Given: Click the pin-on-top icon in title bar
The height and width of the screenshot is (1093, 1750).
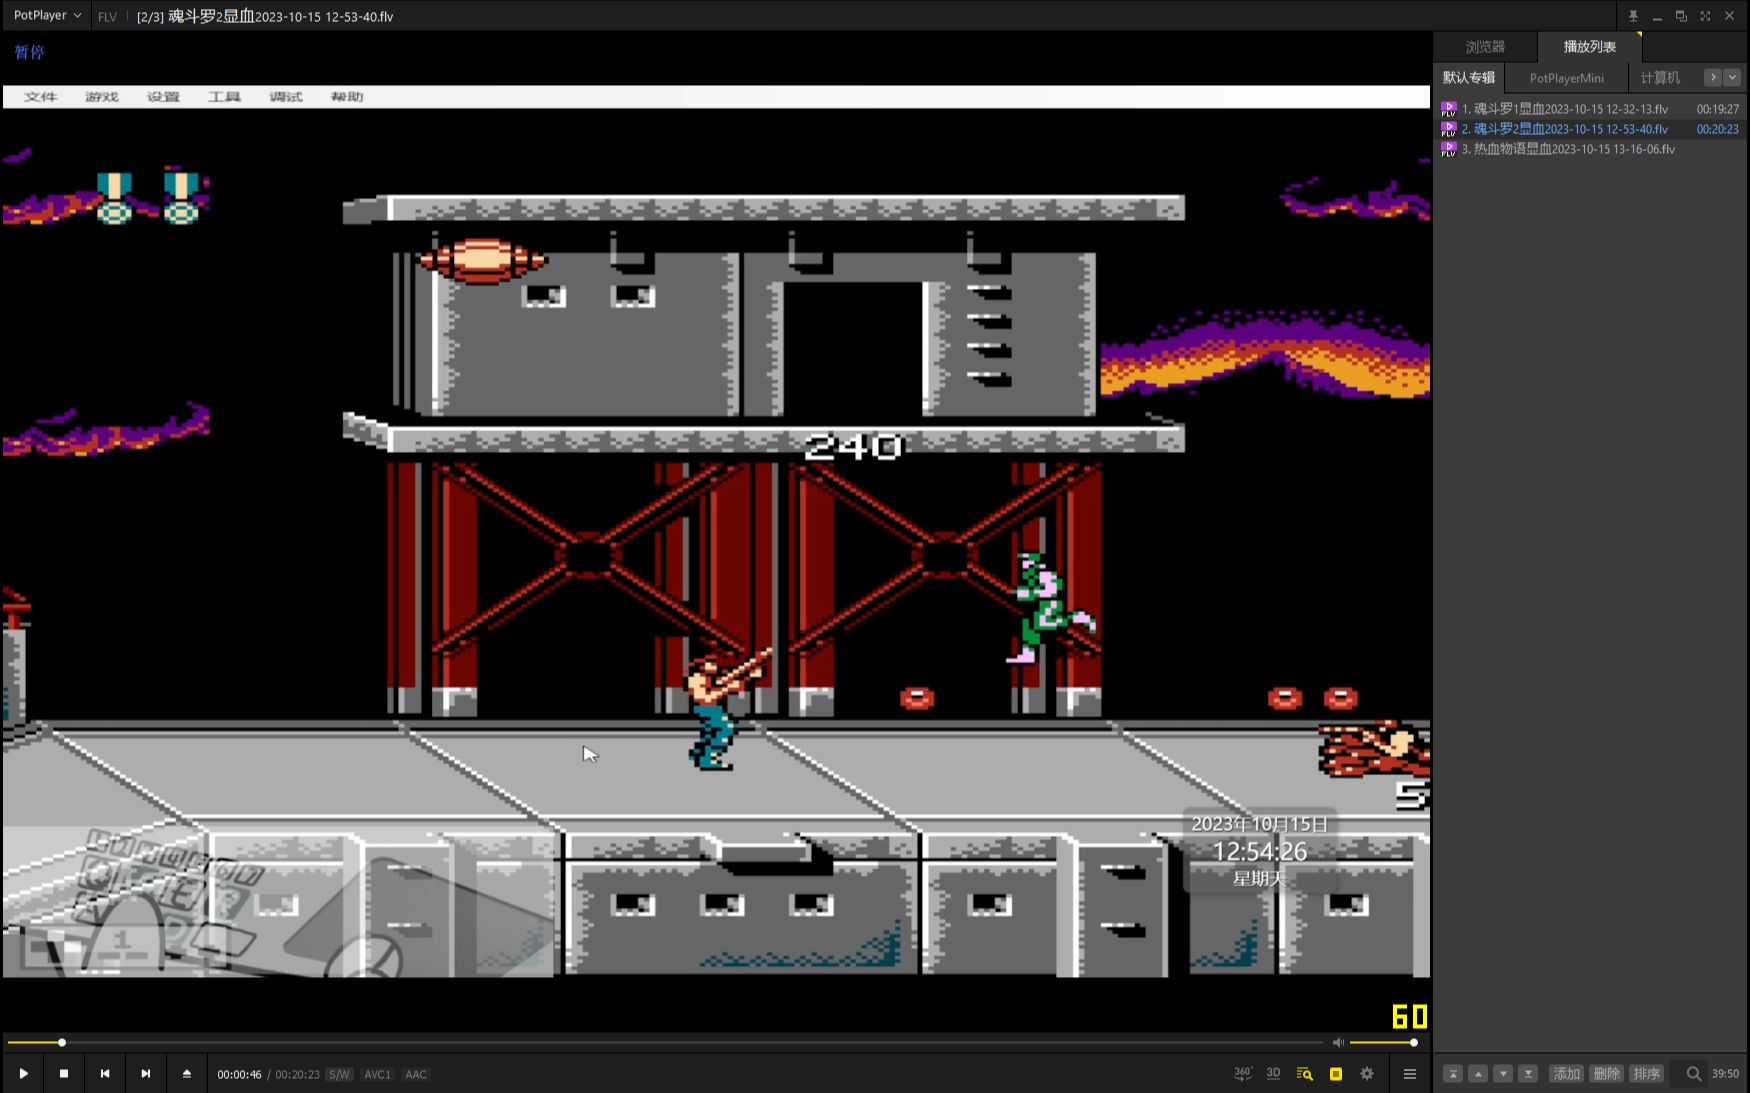Looking at the screenshot, I should tap(1633, 16).
